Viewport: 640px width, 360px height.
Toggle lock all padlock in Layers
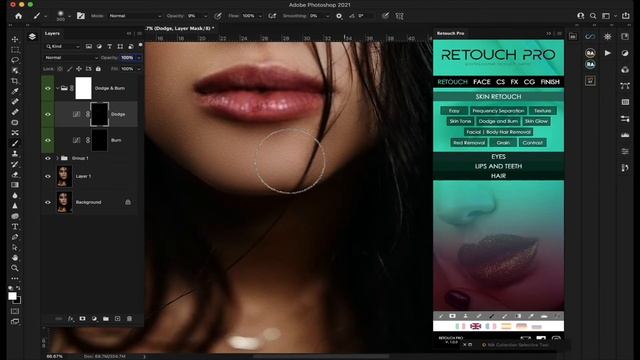[98, 69]
